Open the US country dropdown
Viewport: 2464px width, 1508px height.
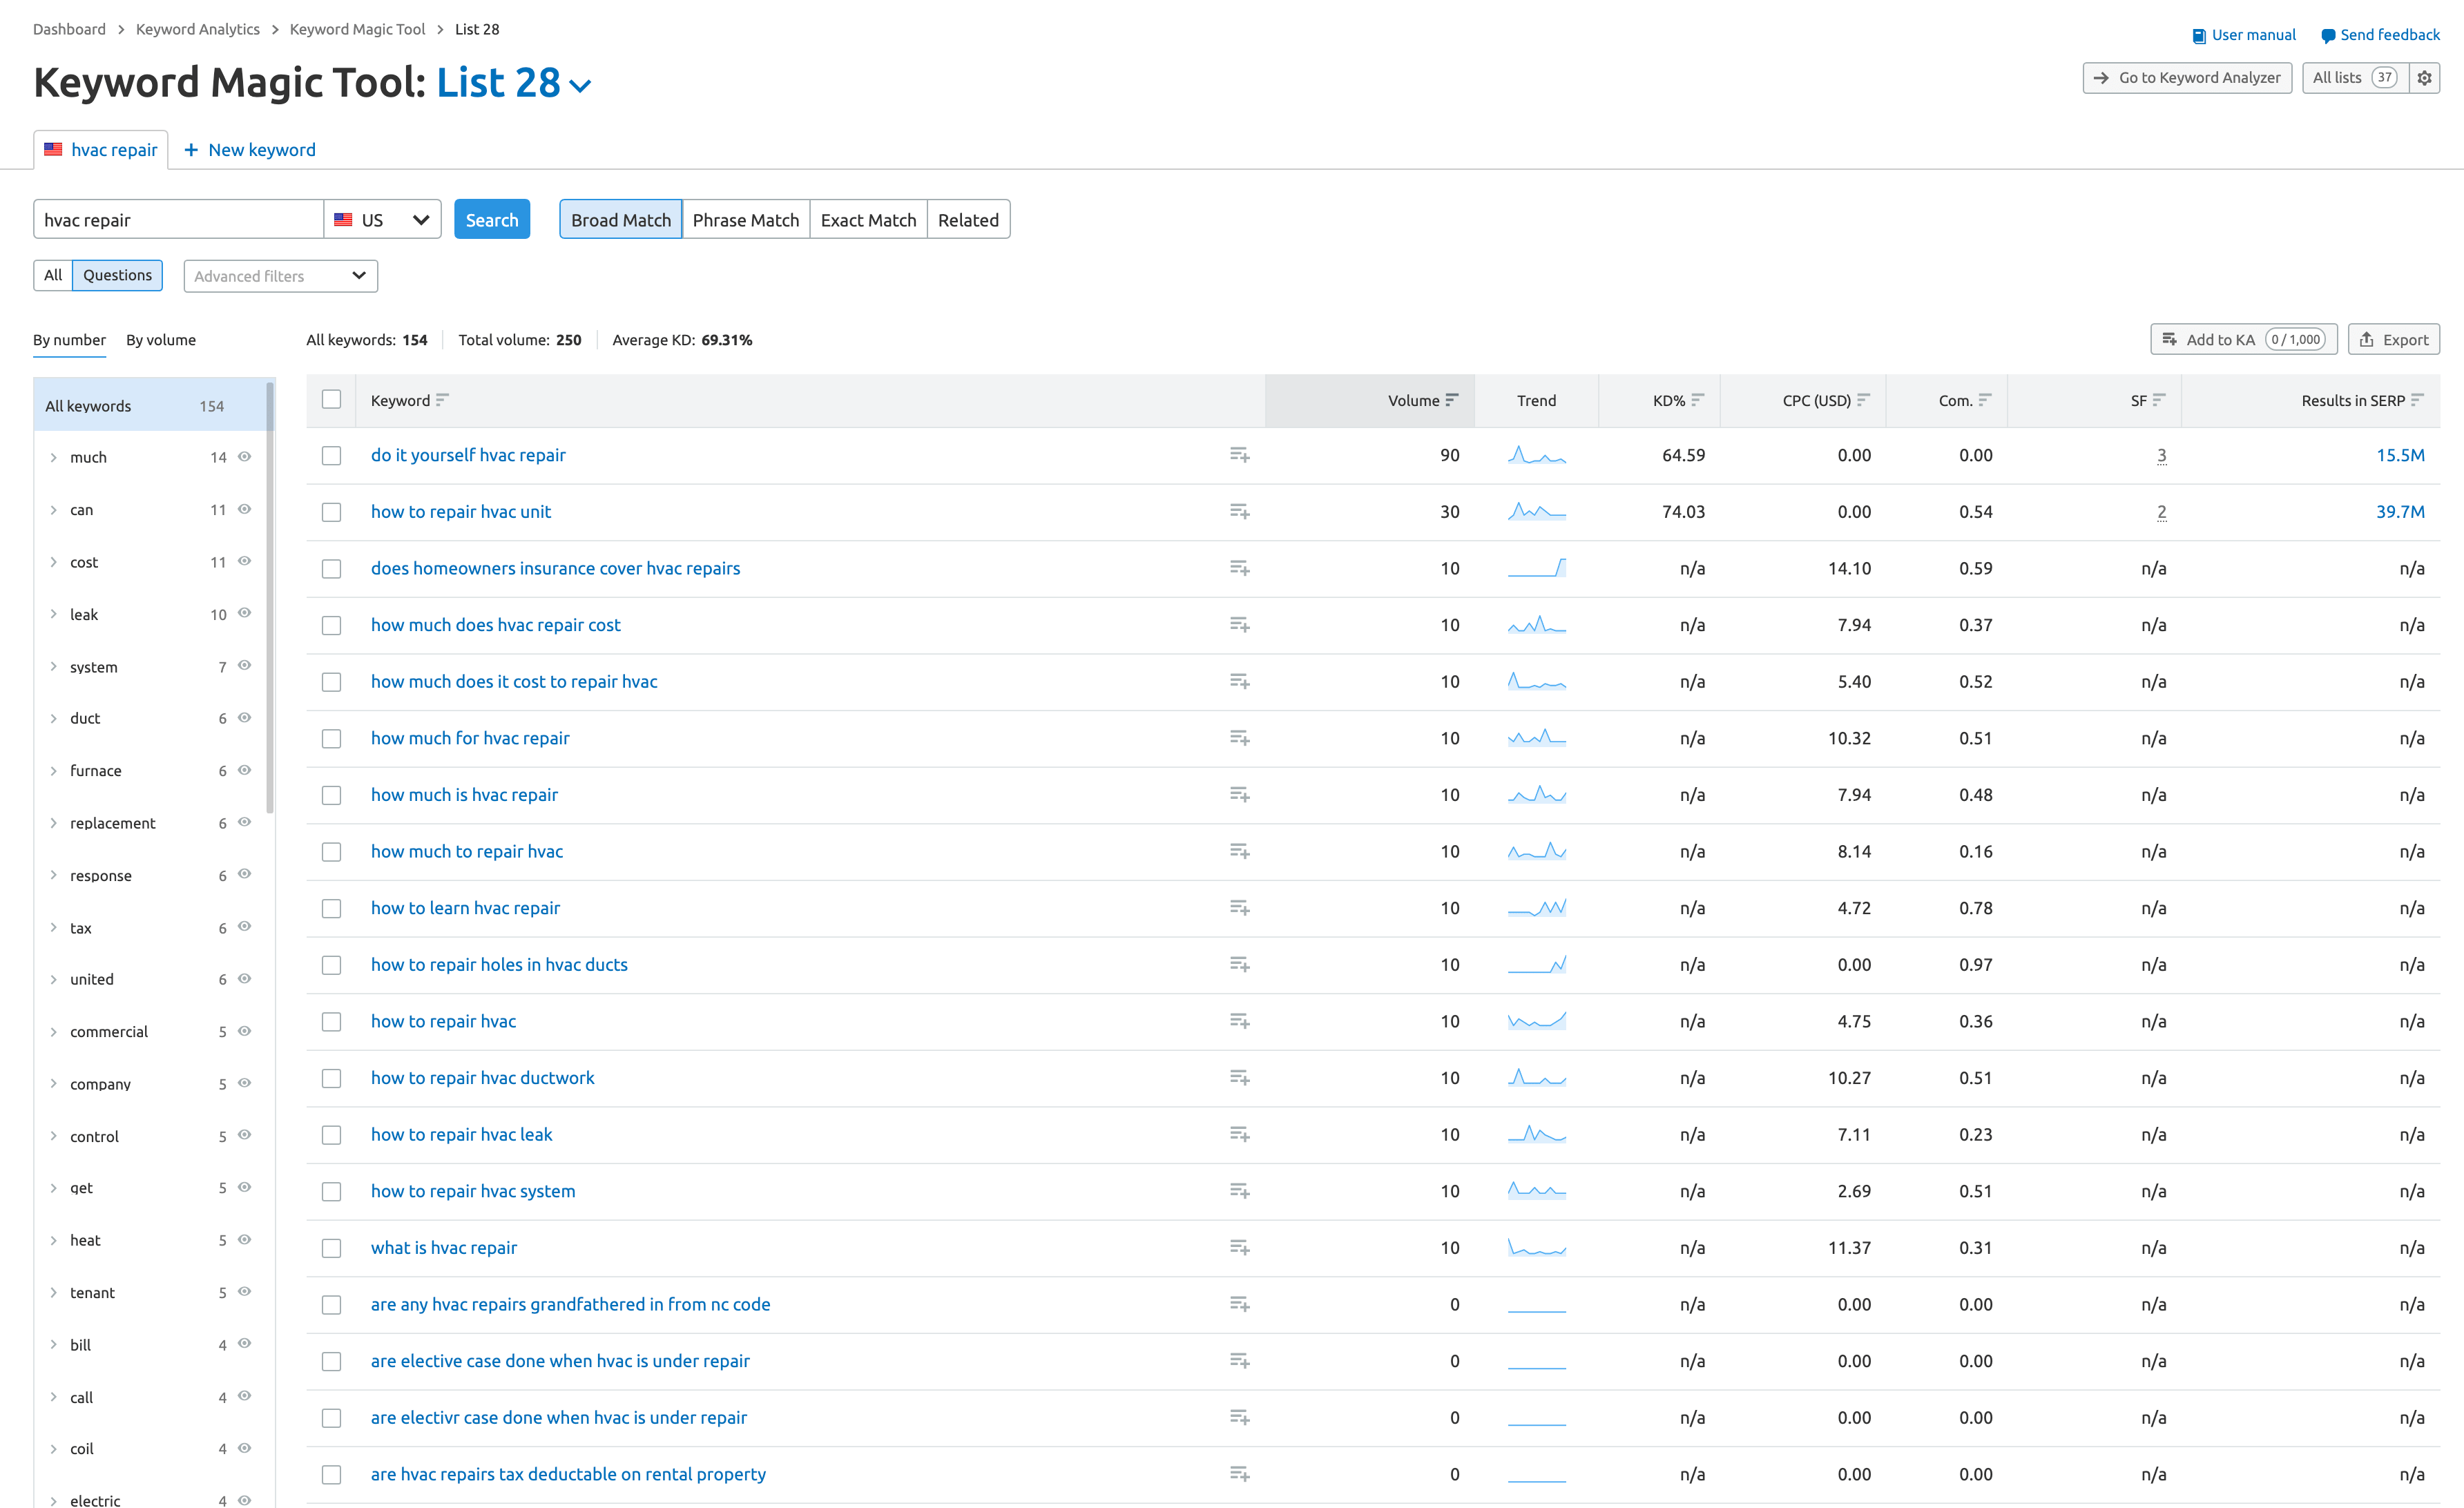(x=382, y=220)
